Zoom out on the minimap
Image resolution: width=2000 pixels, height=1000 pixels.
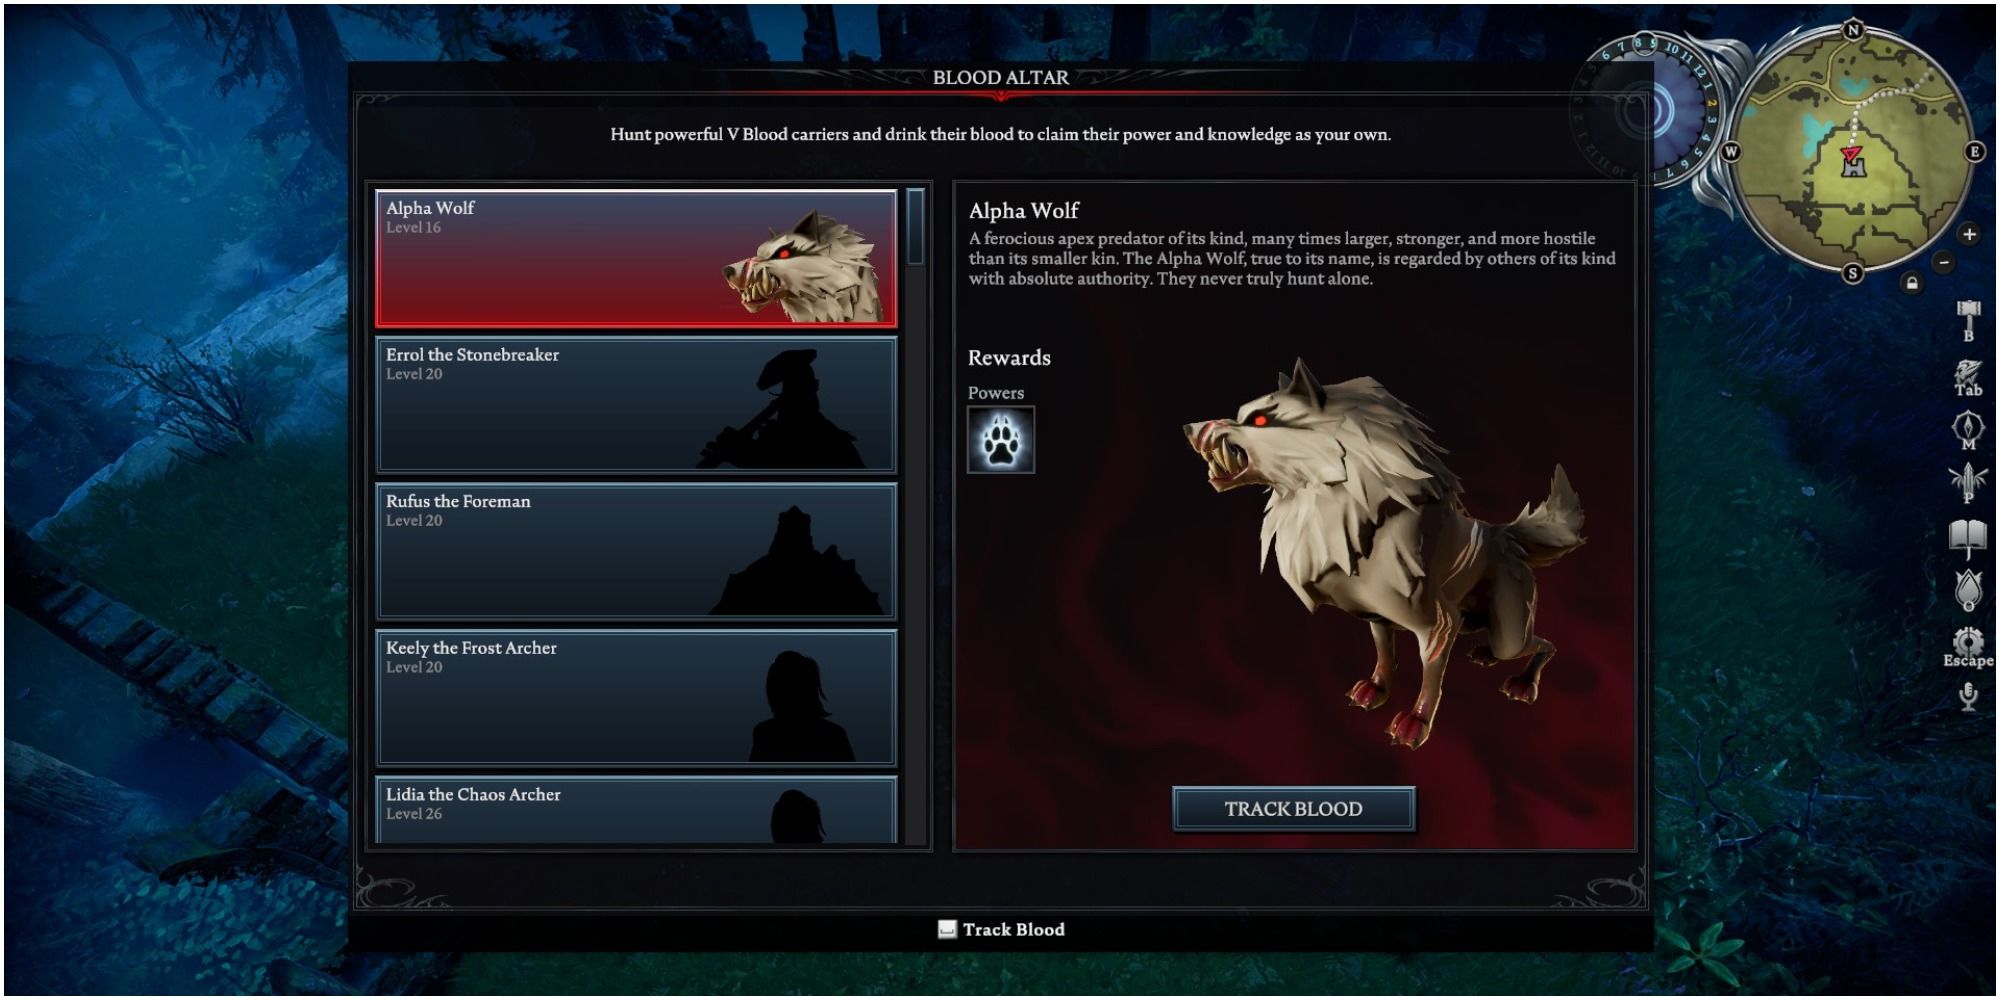1943,262
